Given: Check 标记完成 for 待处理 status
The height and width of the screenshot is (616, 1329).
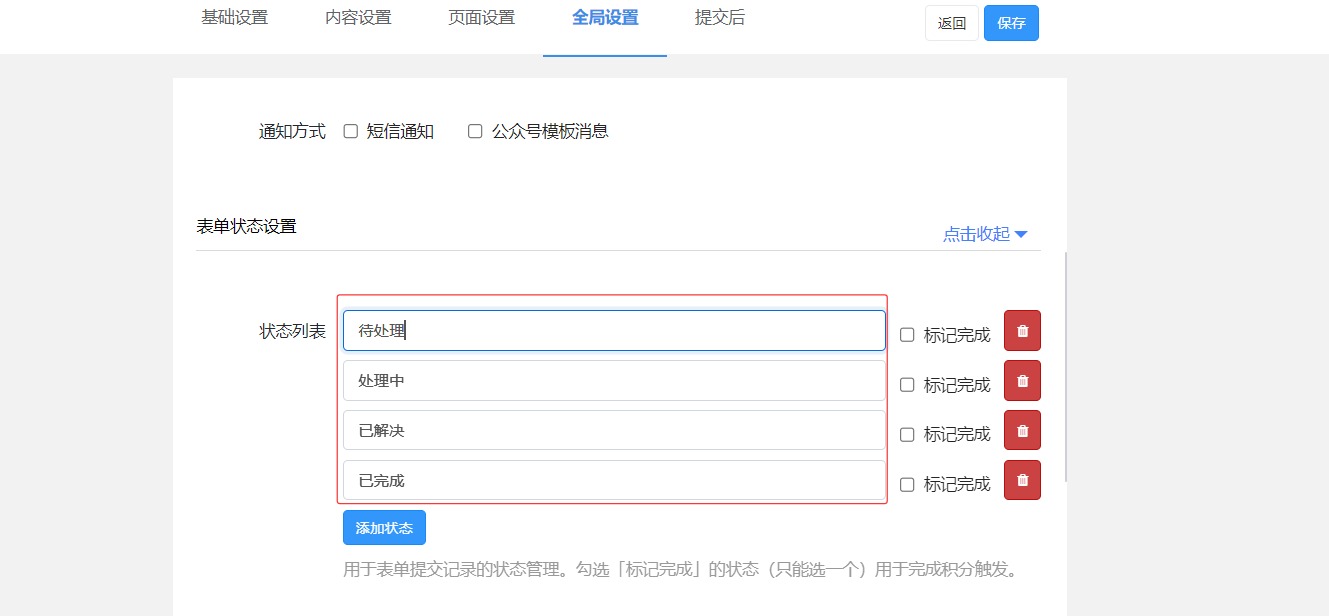Looking at the screenshot, I should (x=907, y=335).
